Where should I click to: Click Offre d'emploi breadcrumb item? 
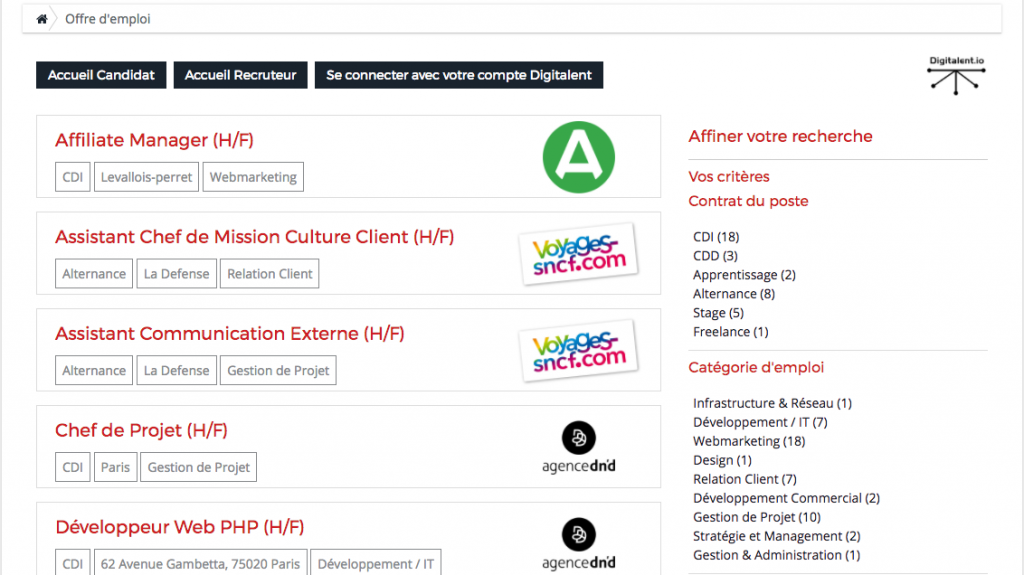pos(108,19)
